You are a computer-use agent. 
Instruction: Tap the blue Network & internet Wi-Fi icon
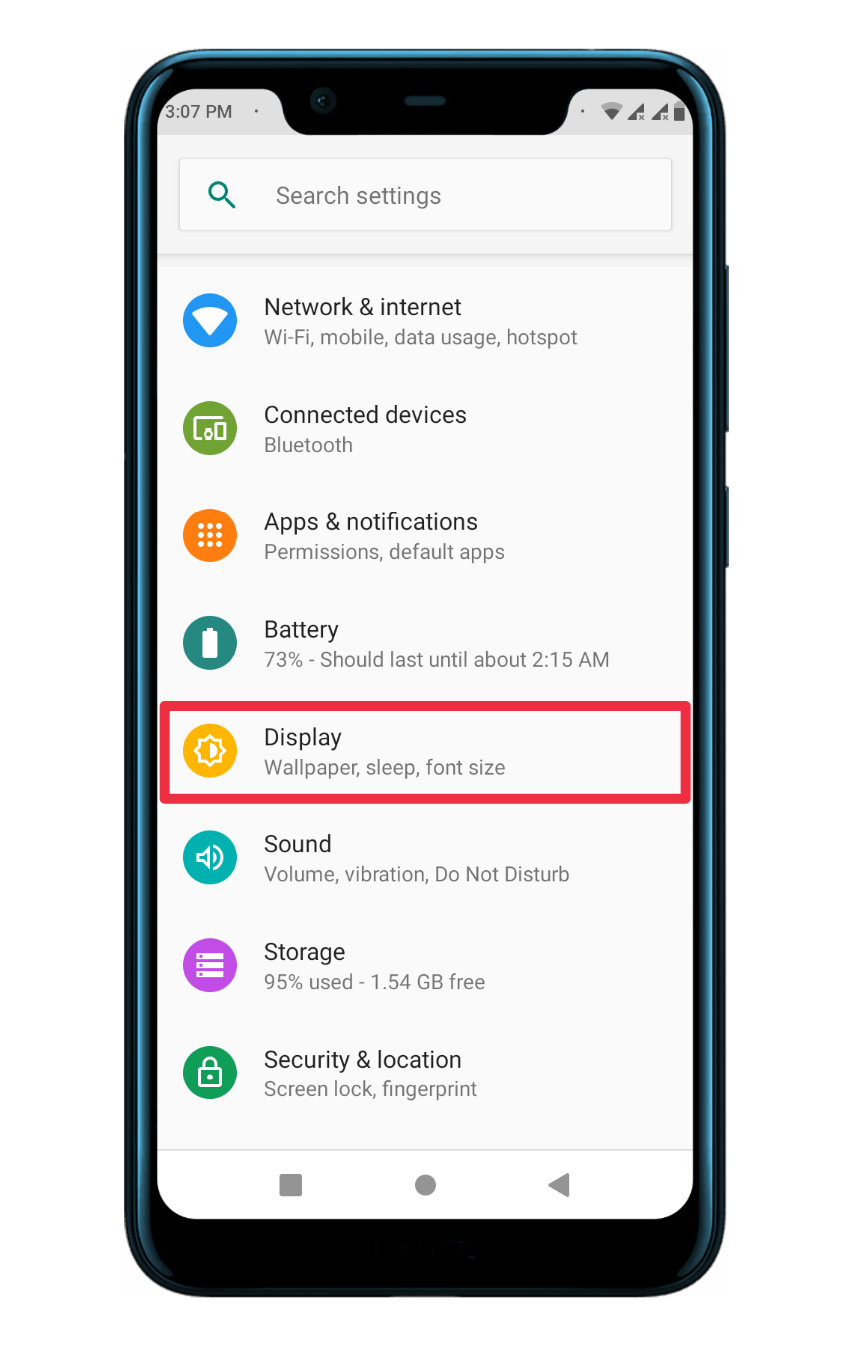pyautogui.click(x=210, y=321)
